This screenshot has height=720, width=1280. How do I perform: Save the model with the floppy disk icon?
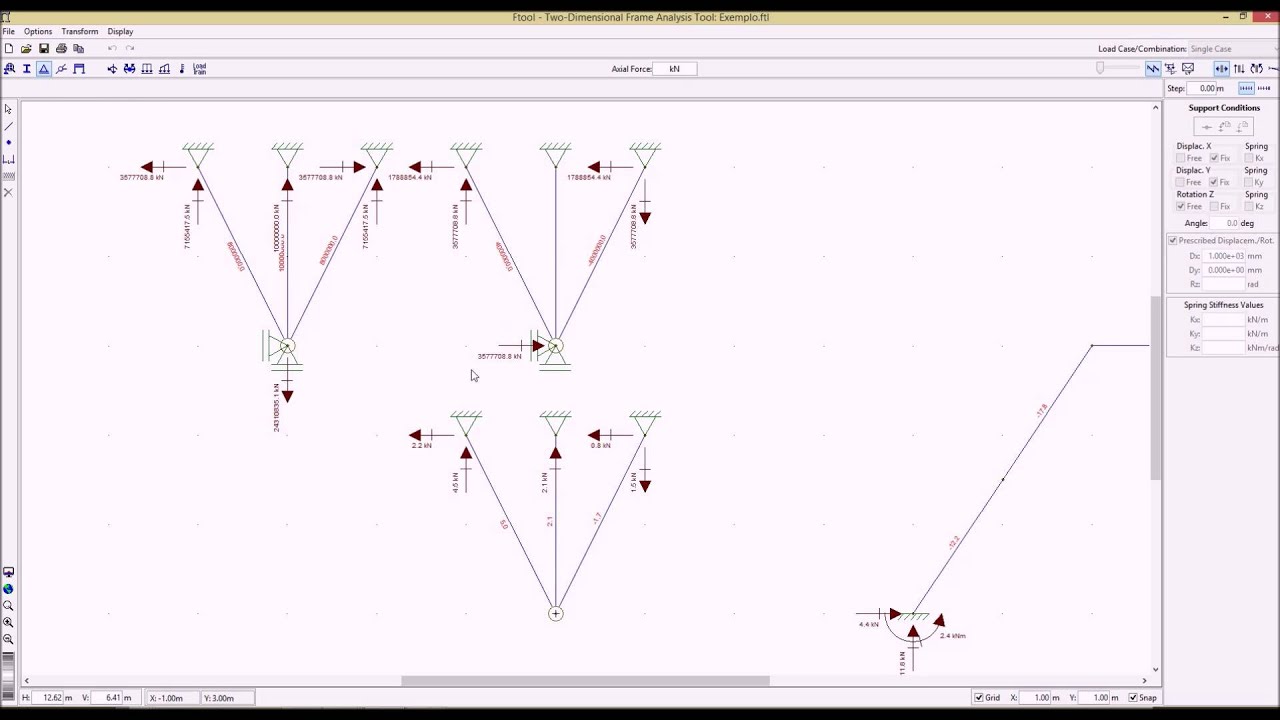point(44,48)
